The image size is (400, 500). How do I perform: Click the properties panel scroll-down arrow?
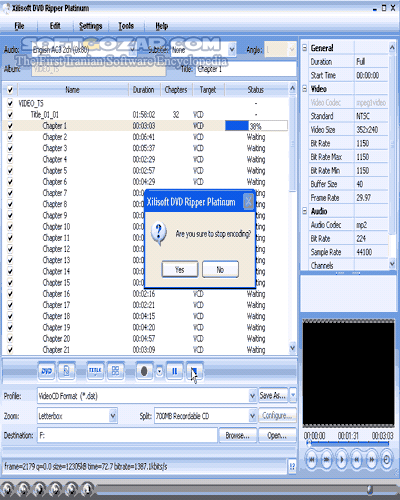click(392, 264)
